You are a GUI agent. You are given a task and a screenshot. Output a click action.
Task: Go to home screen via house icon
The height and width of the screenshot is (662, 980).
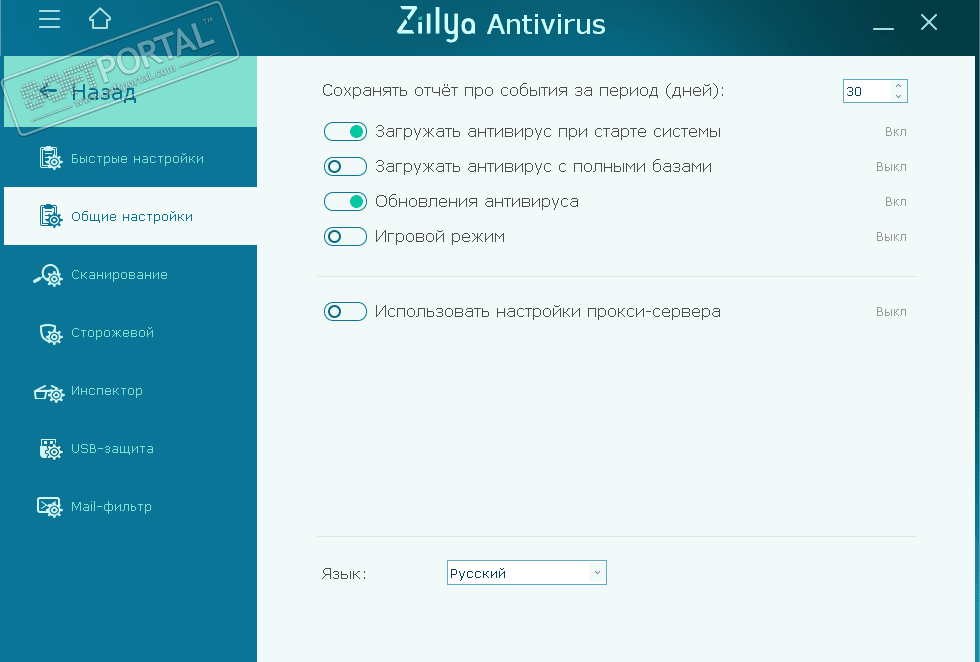(x=100, y=19)
